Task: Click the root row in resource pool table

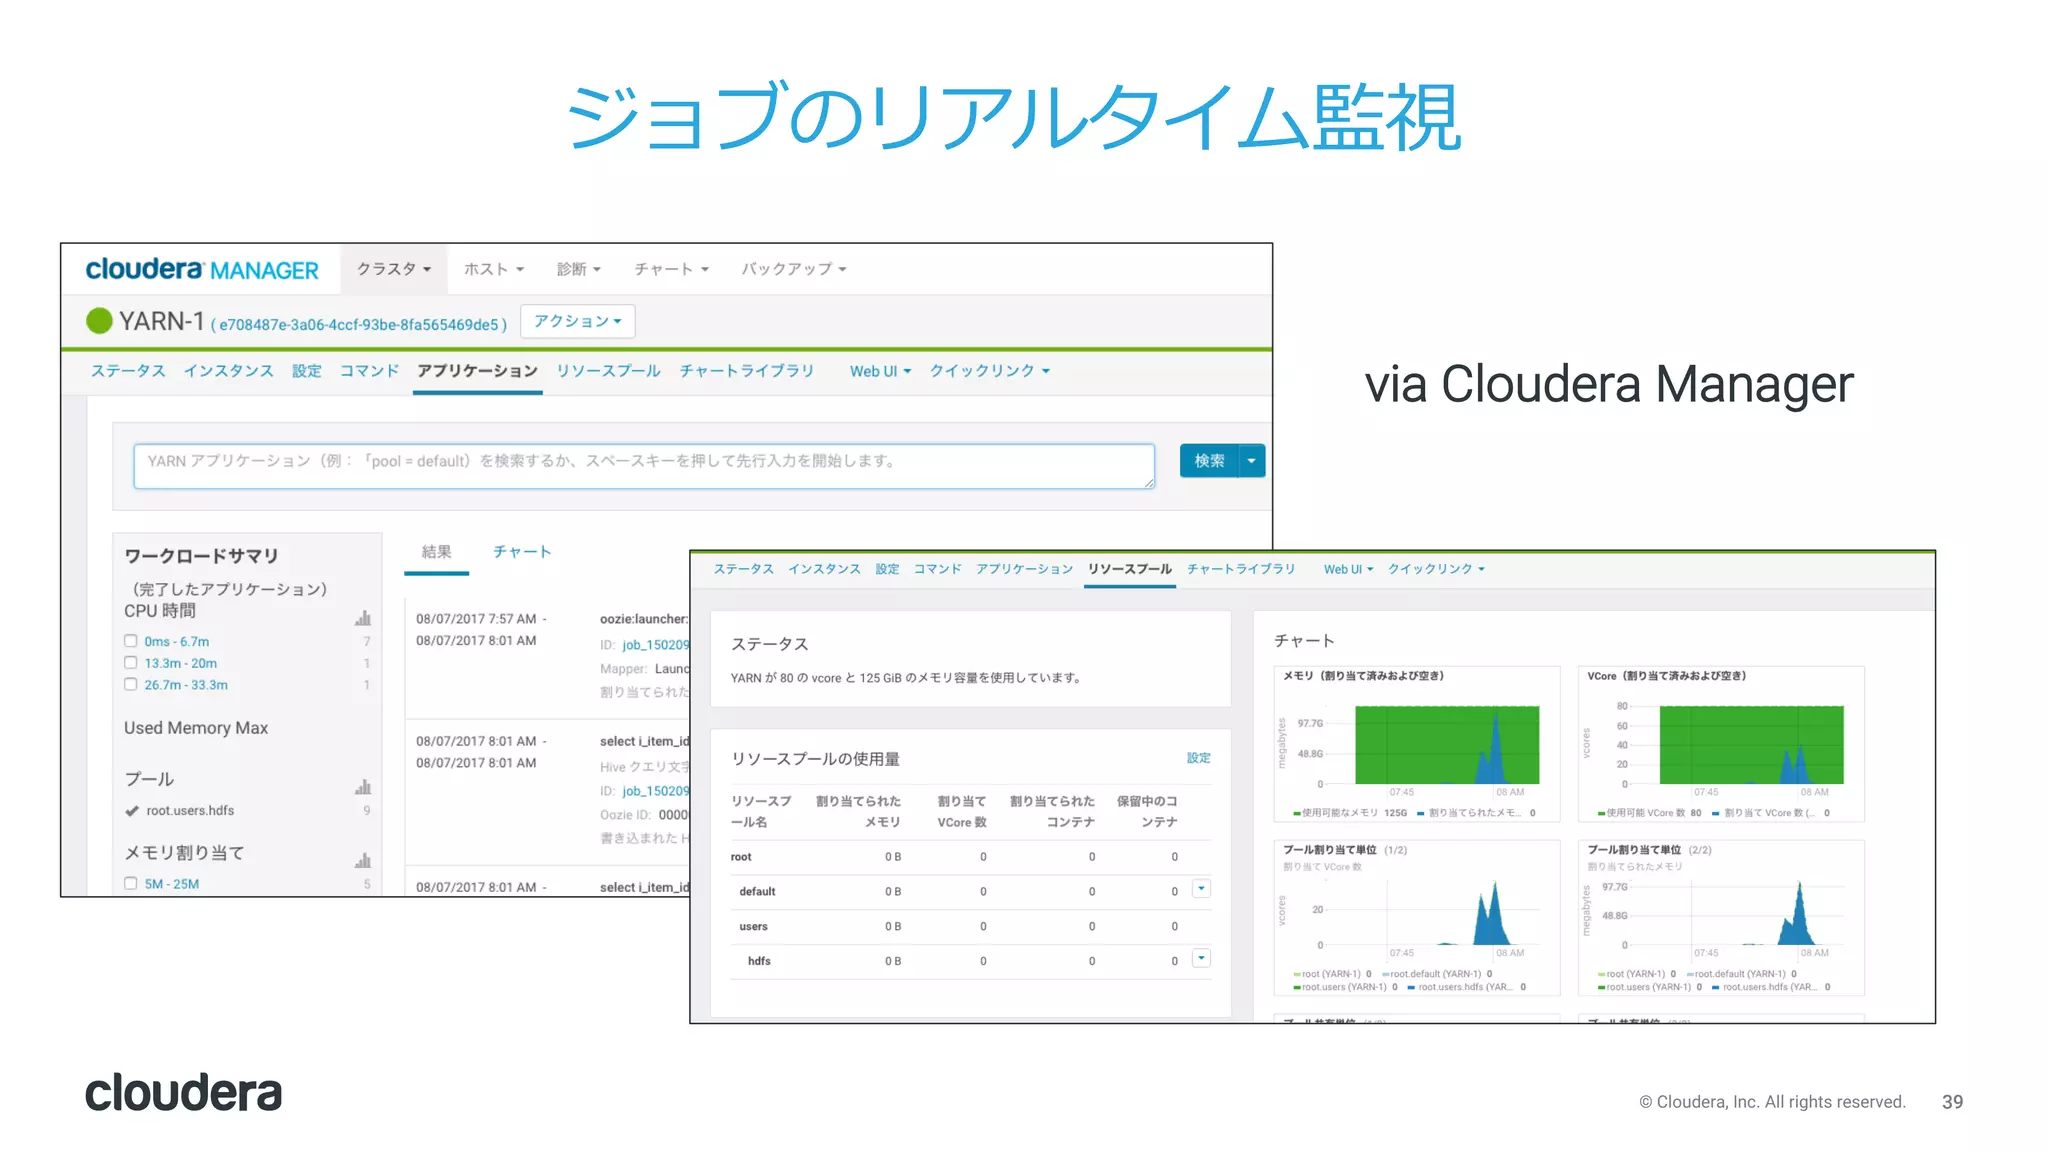Action: click(x=970, y=857)
